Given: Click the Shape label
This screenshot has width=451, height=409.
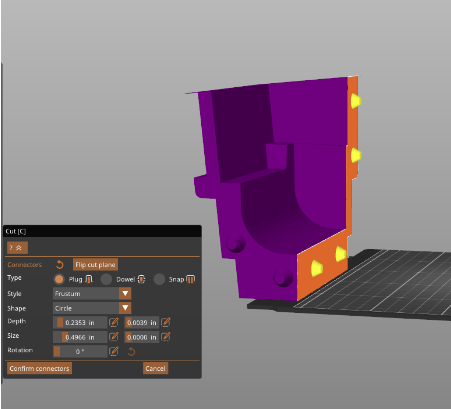Looking at the screenshot, I should (17, 308).
